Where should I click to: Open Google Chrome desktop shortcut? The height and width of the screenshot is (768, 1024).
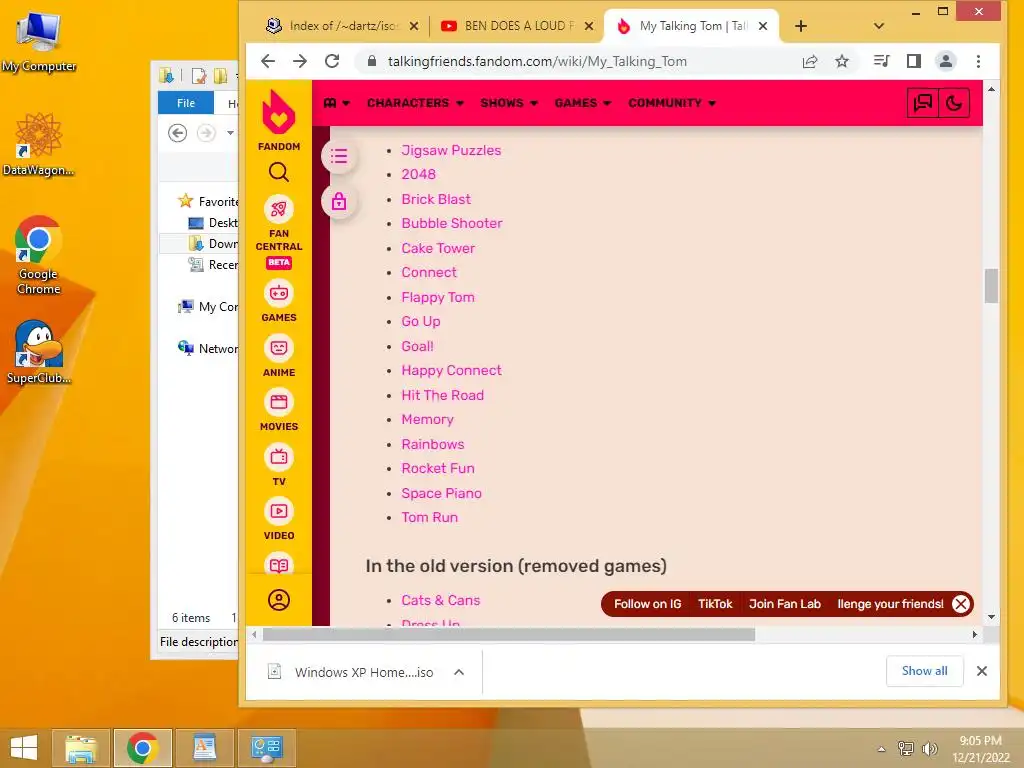click(39, 255)
